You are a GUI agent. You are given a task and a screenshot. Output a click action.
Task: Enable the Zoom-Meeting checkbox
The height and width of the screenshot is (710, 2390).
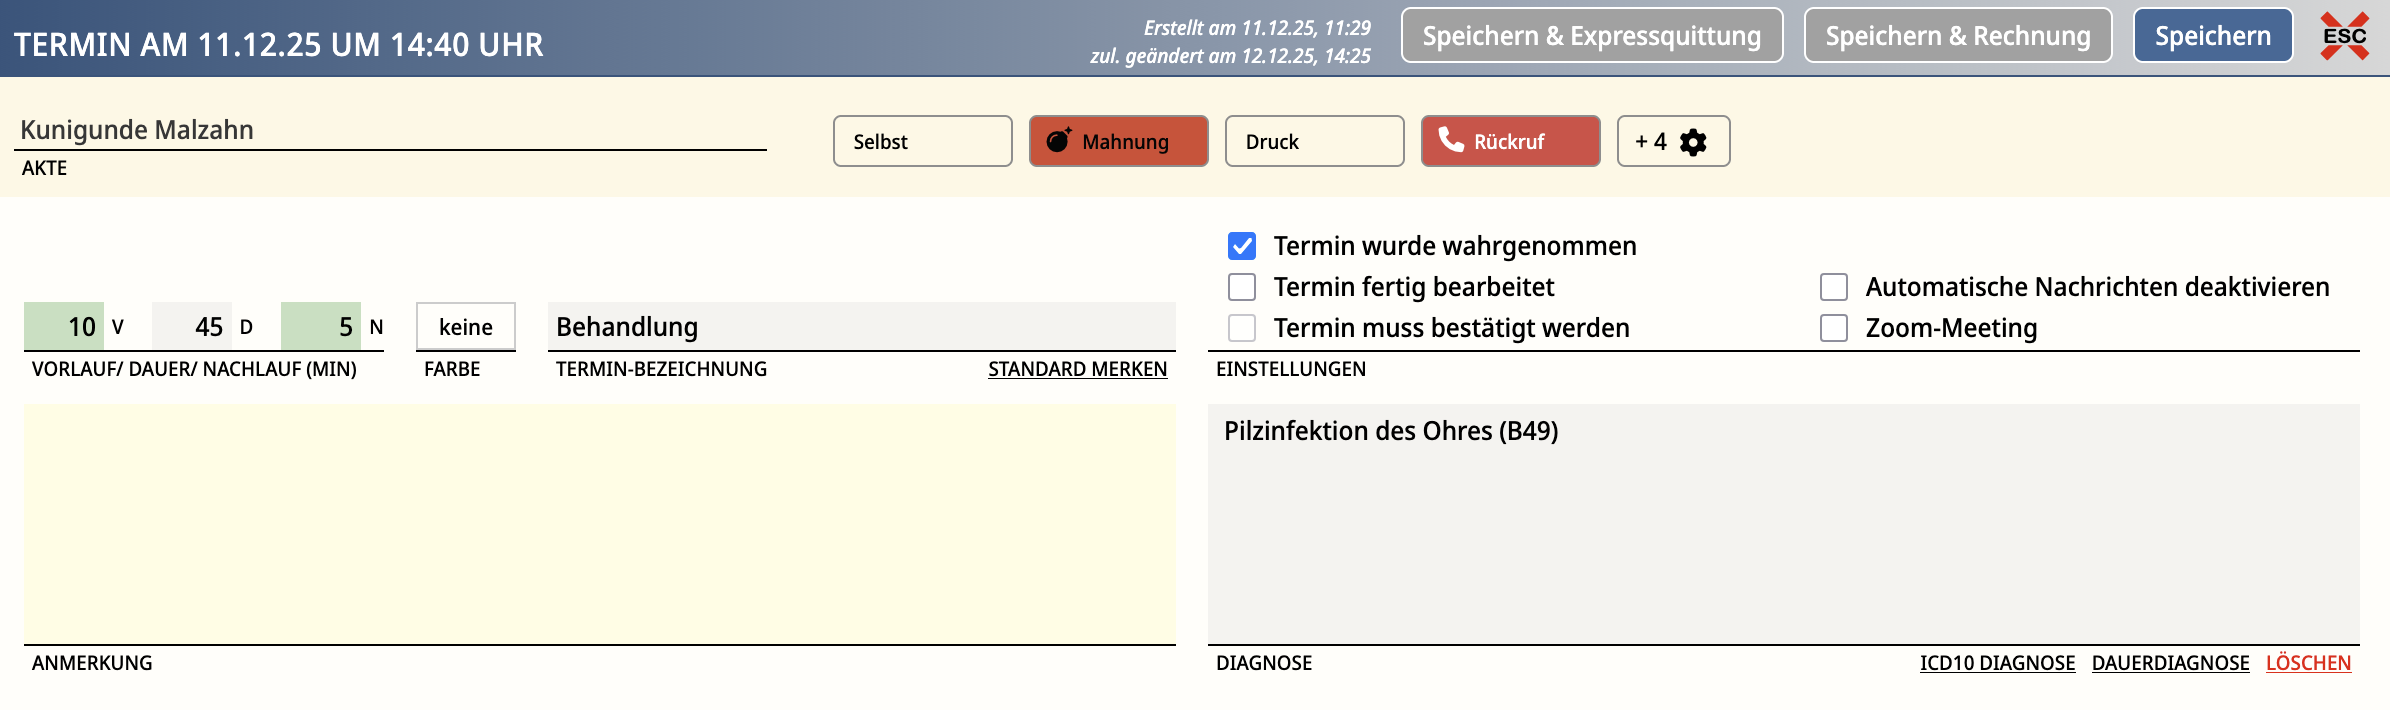1834,328
